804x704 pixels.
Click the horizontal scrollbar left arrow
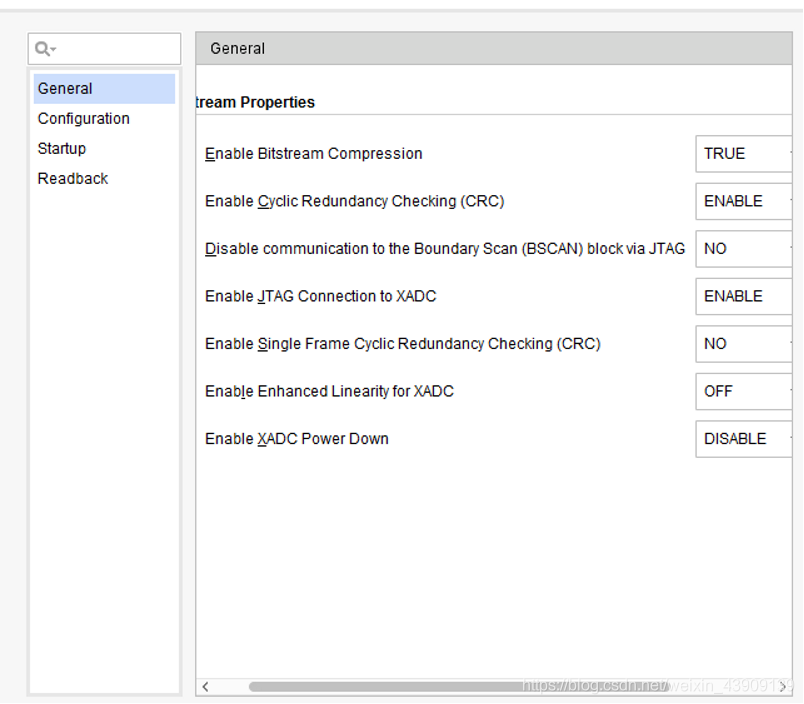click(205, 687)
